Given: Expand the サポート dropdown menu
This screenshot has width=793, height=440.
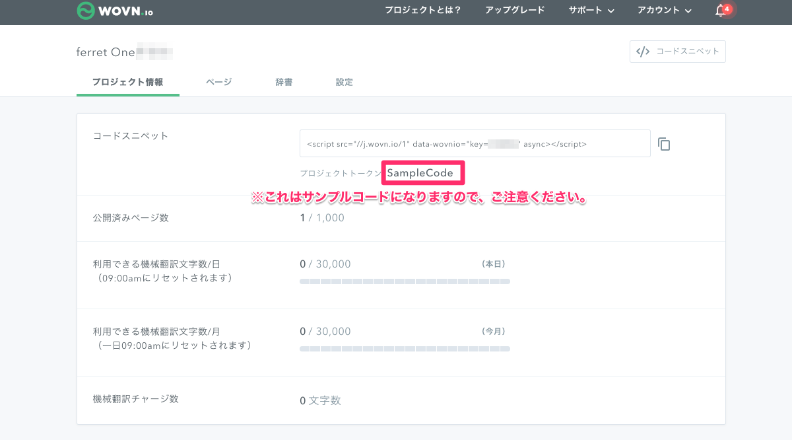Looking at the screenshot, I should coord(591,10).
